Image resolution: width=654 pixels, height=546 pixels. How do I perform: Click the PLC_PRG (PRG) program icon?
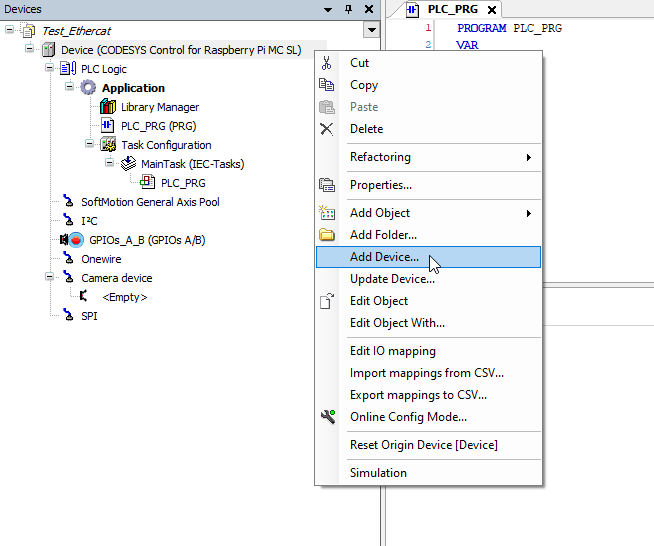pyautogui.click(x=108, y=126)
